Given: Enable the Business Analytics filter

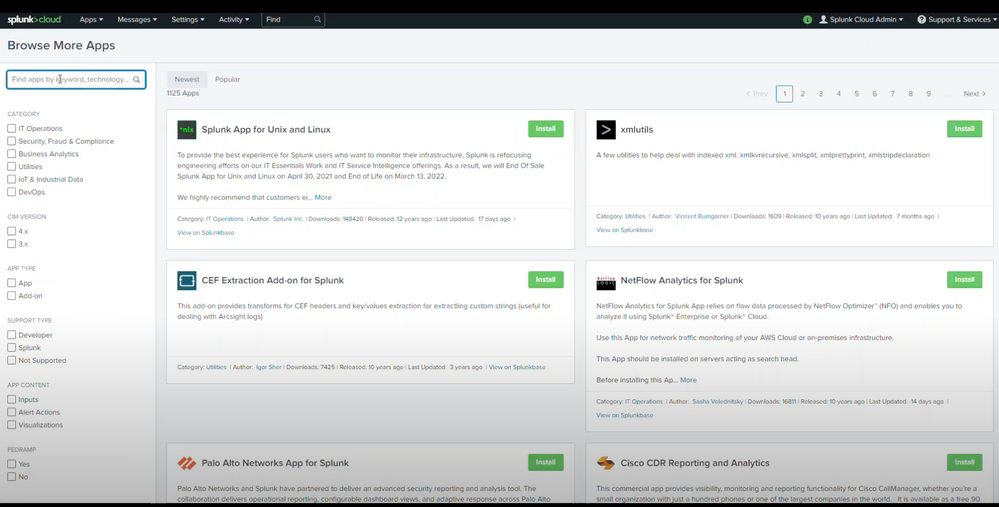Looking at the screenshot, I should coord(11,154).
